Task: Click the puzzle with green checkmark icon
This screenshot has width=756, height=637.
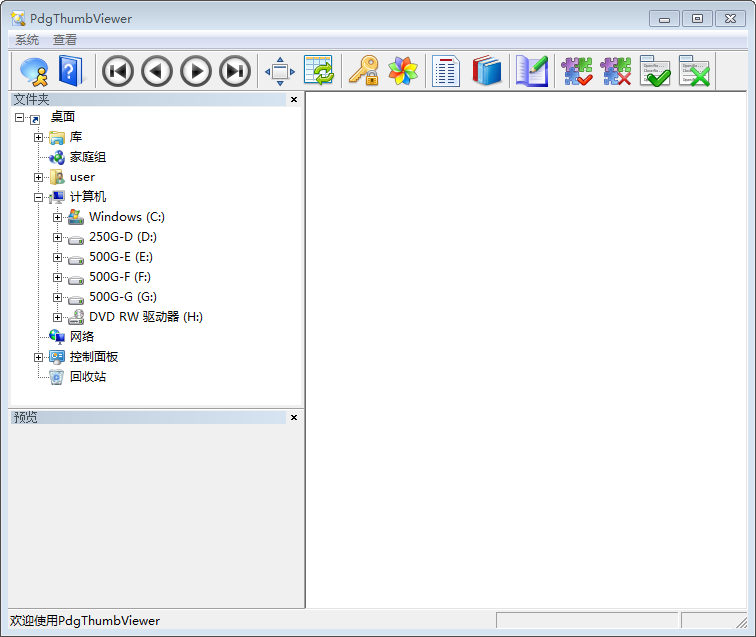Action: coord(577,71)
